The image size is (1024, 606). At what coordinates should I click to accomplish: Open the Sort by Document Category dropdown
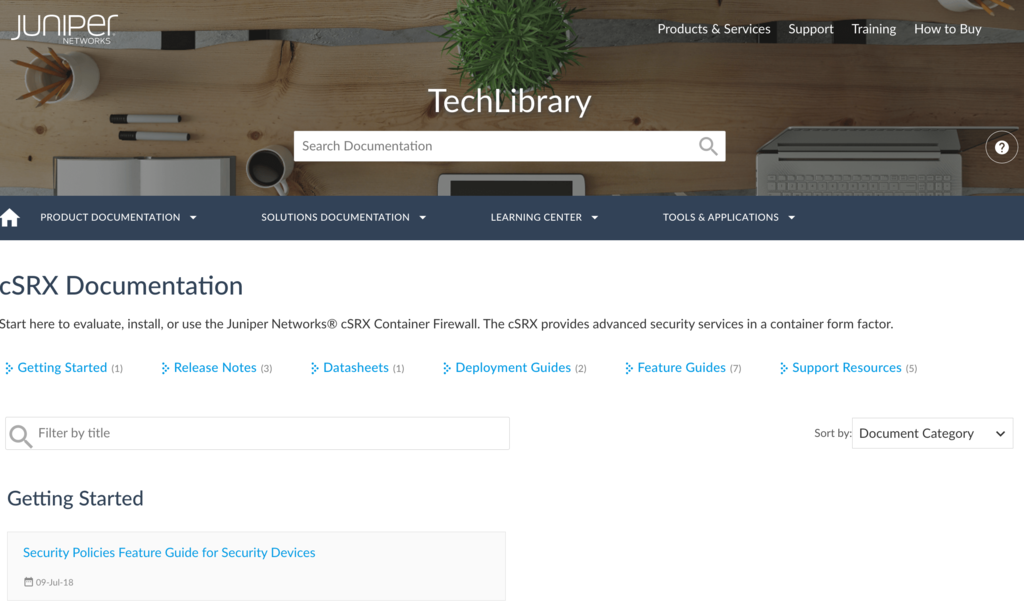[x=932, y=434]
